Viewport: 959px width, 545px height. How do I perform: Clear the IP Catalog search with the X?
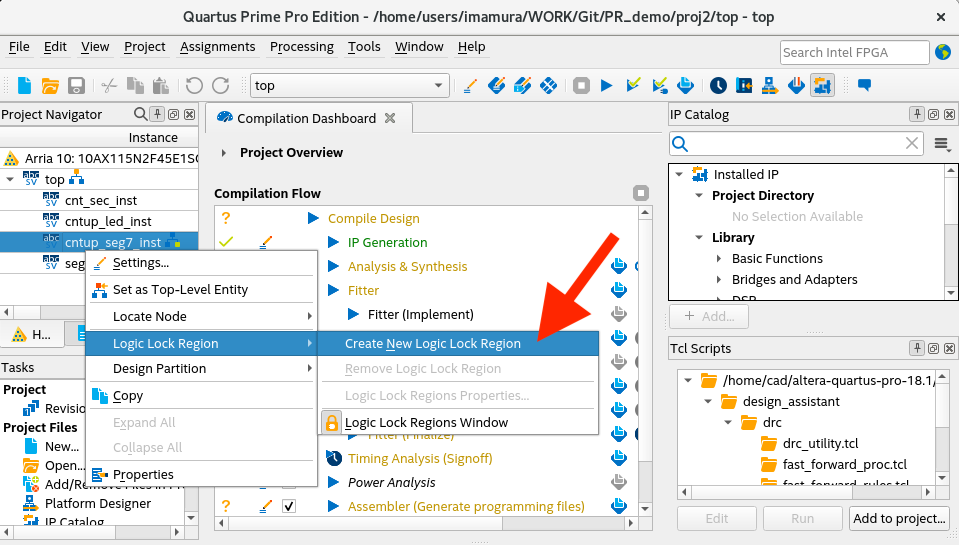[911, 143]
